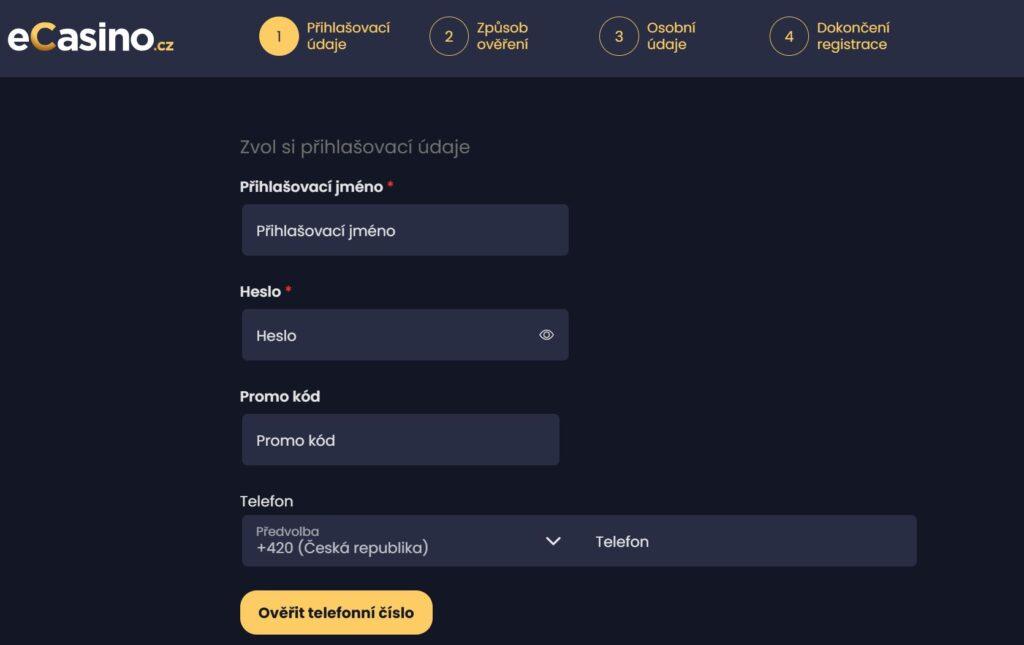Click the Heslo field label
The height and width of the screenshot is (645, 1024).
tap(260, 292)
